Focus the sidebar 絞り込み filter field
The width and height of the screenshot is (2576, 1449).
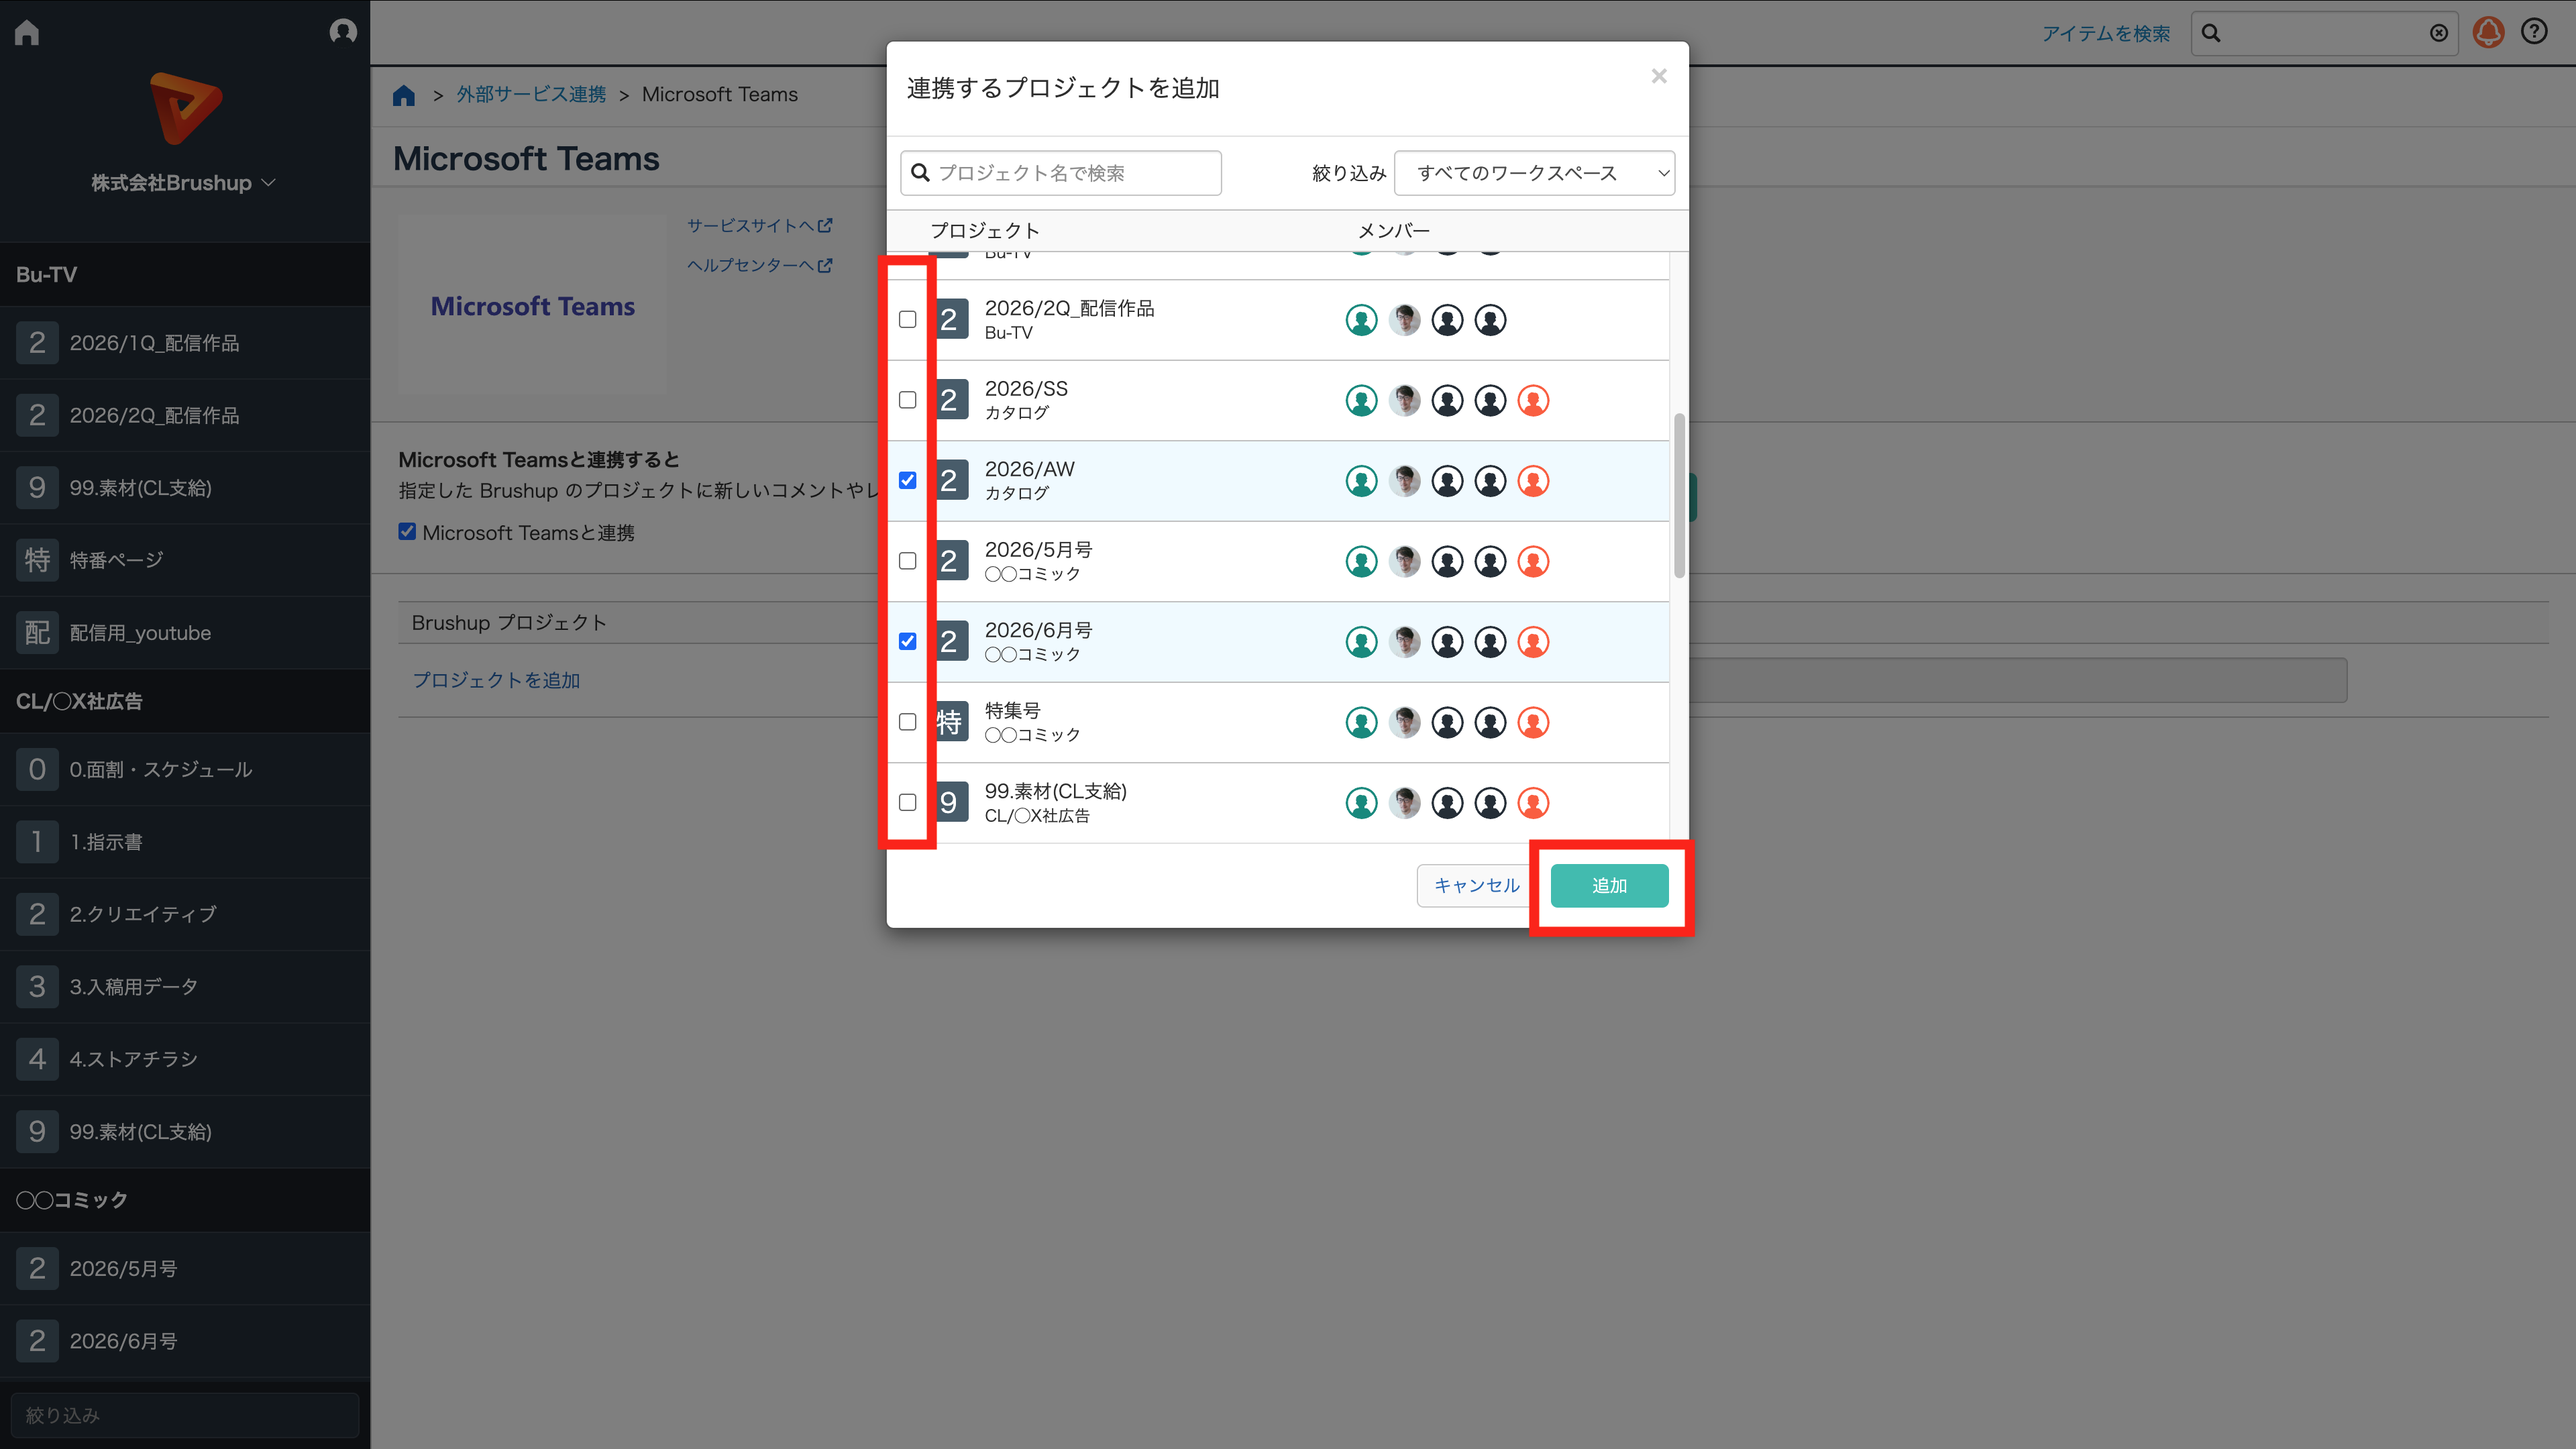coord(185,1415)
